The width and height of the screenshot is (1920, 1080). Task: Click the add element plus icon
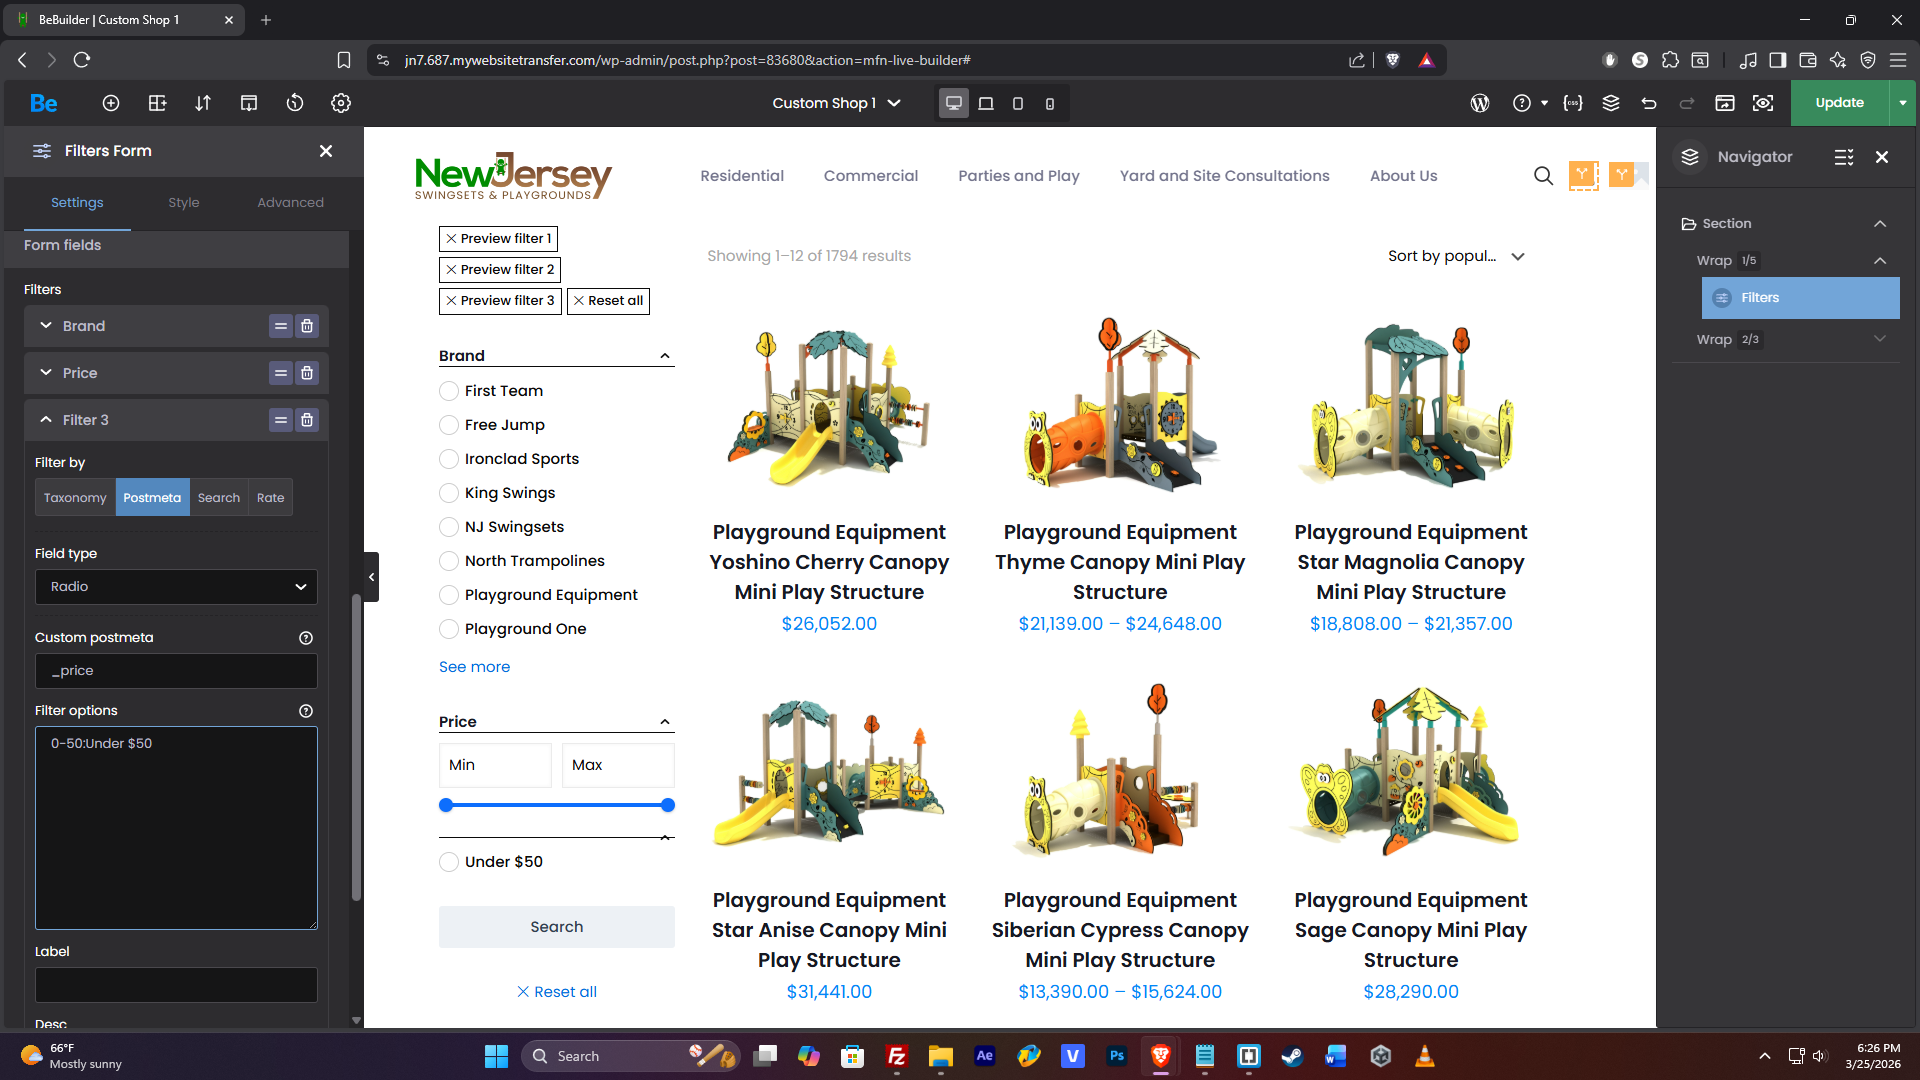coord(111,103)
